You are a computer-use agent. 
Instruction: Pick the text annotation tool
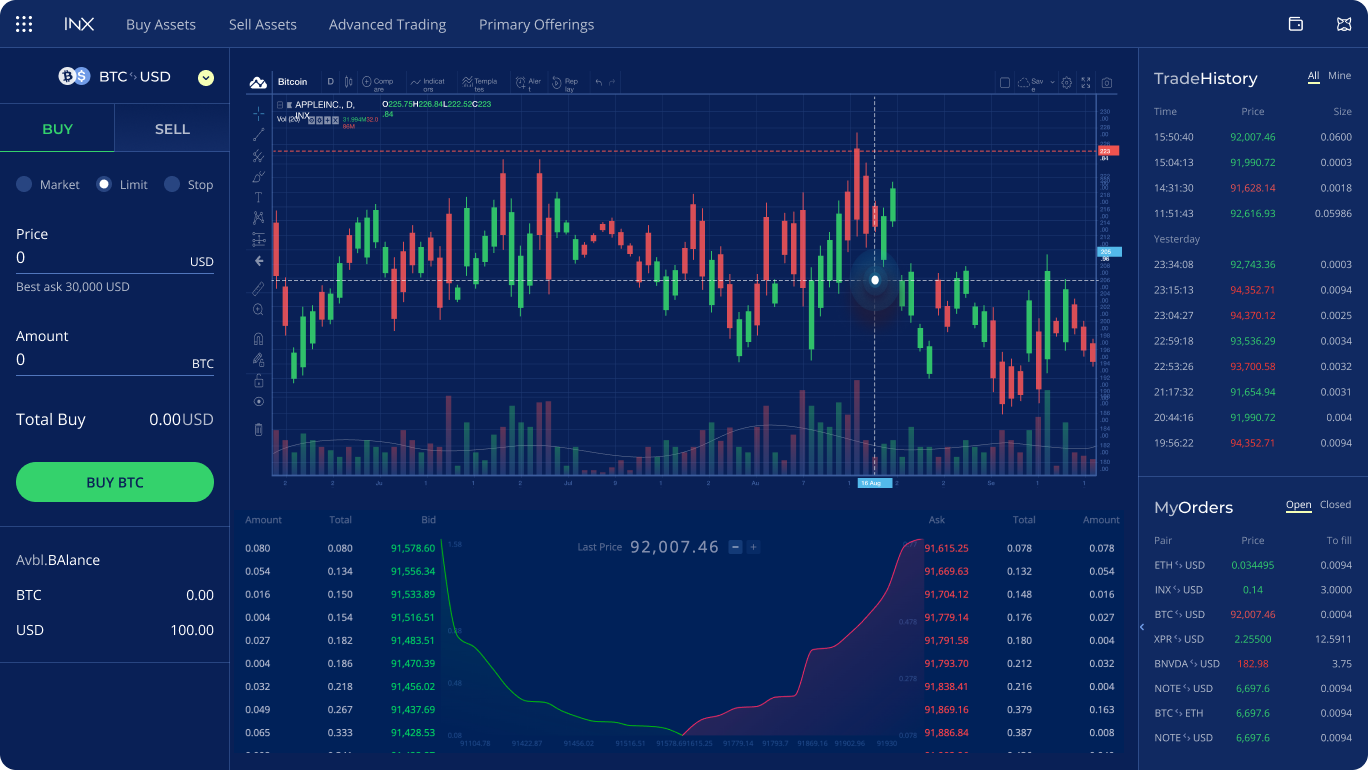click(258, 198)
